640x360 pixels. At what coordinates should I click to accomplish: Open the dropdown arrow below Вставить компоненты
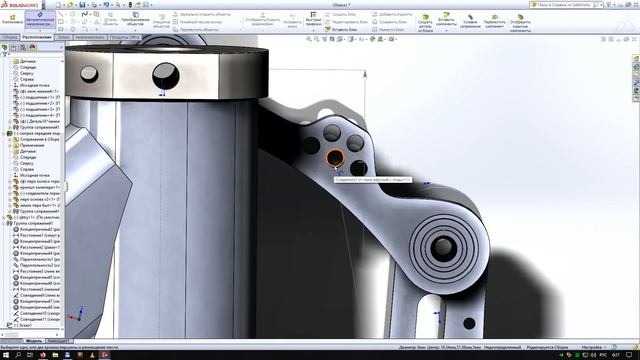click(446, 30)
